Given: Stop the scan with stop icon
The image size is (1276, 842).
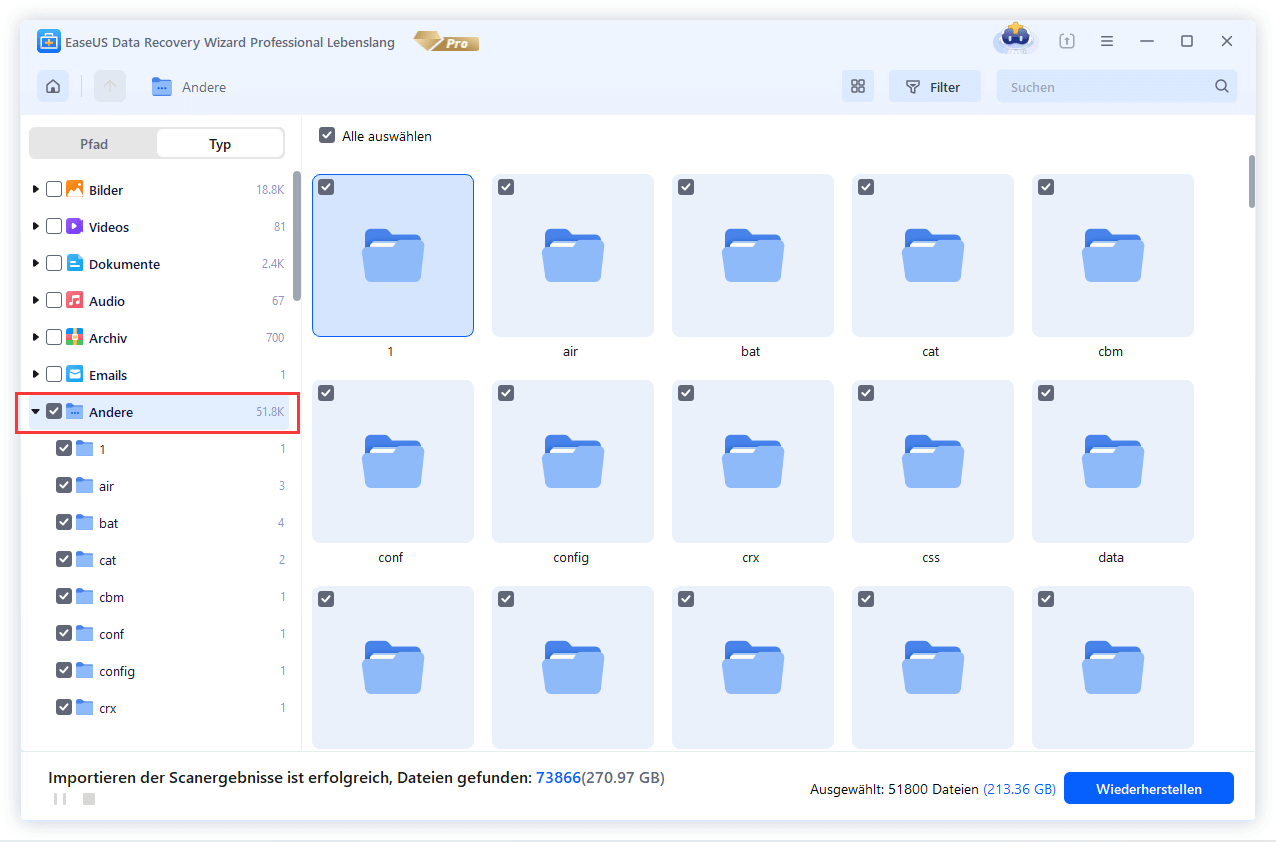Looking at the screenshot, I should click(89, 799).
